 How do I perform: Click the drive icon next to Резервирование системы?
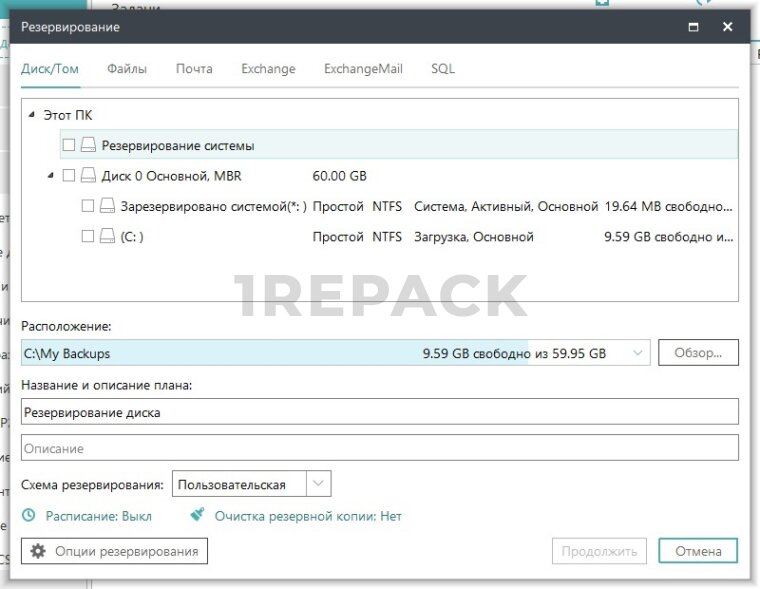(x=88, y=146)
